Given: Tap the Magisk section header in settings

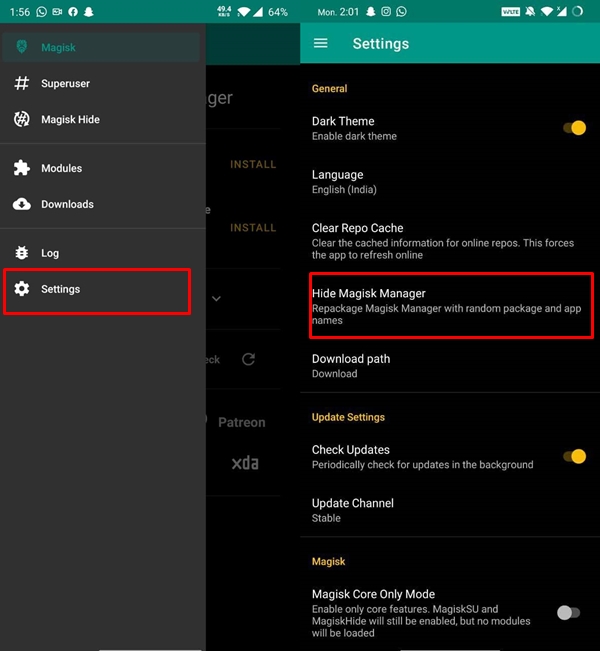Looking at the screenshot, I should [x=328, y=562].
